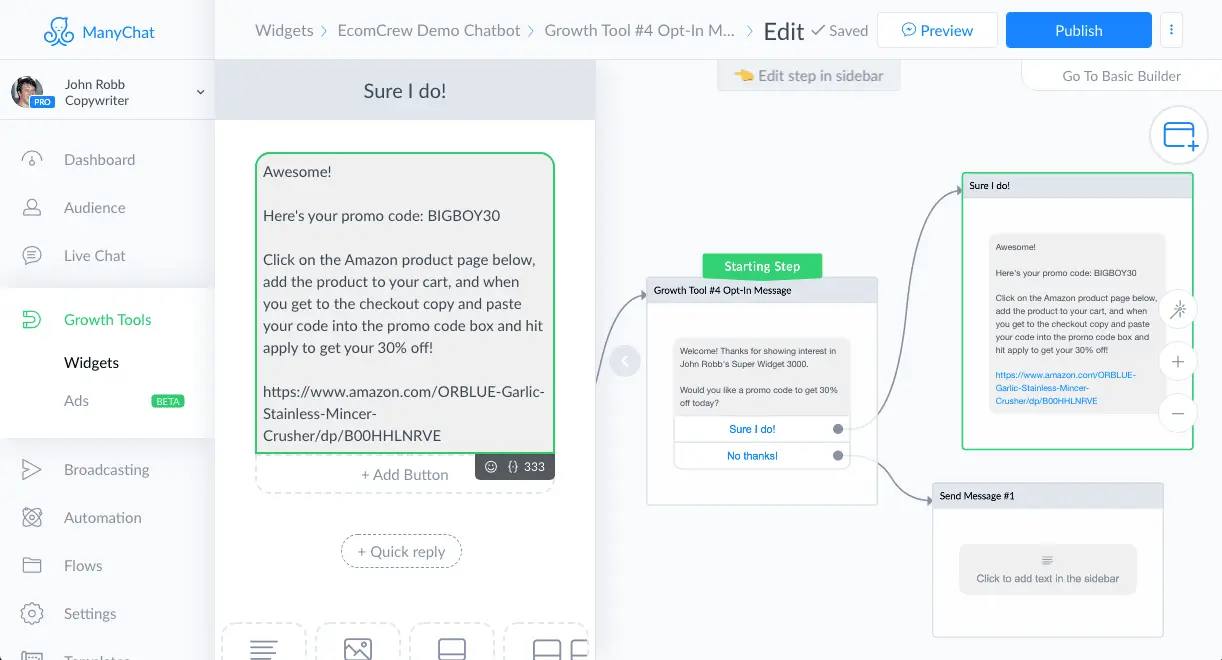Click the No thanks! connector dot
This screenshot has height=660, width=1222.
pyautogui.click(x=838, y=456)
